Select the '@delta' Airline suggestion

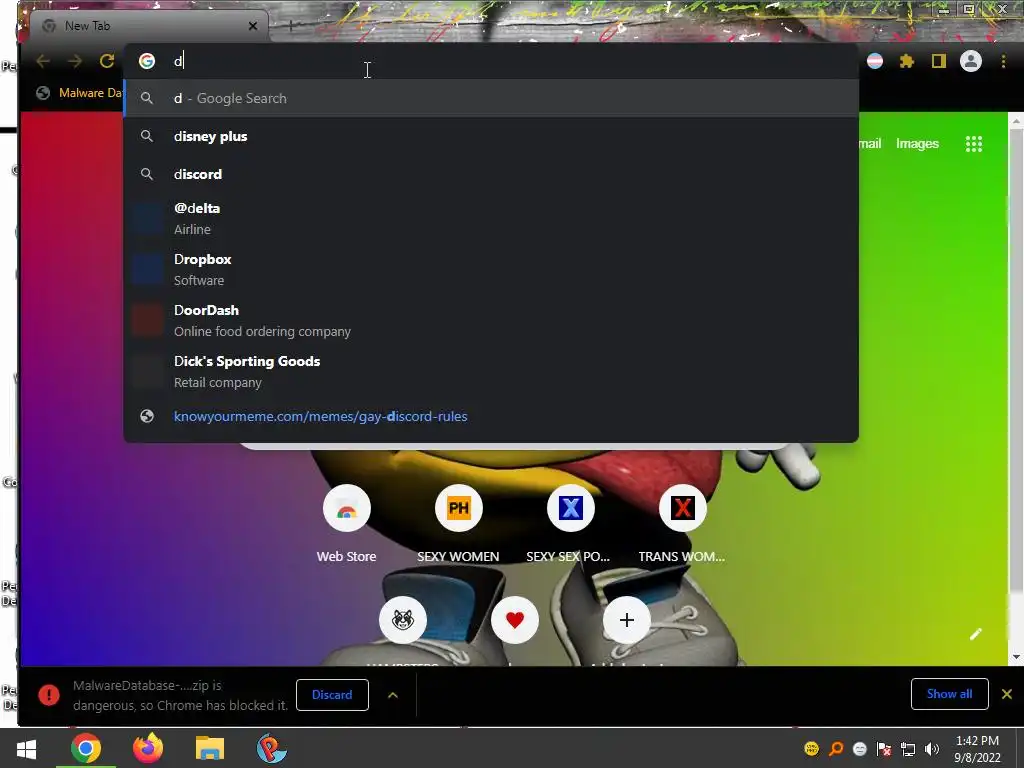pos(491,219)
